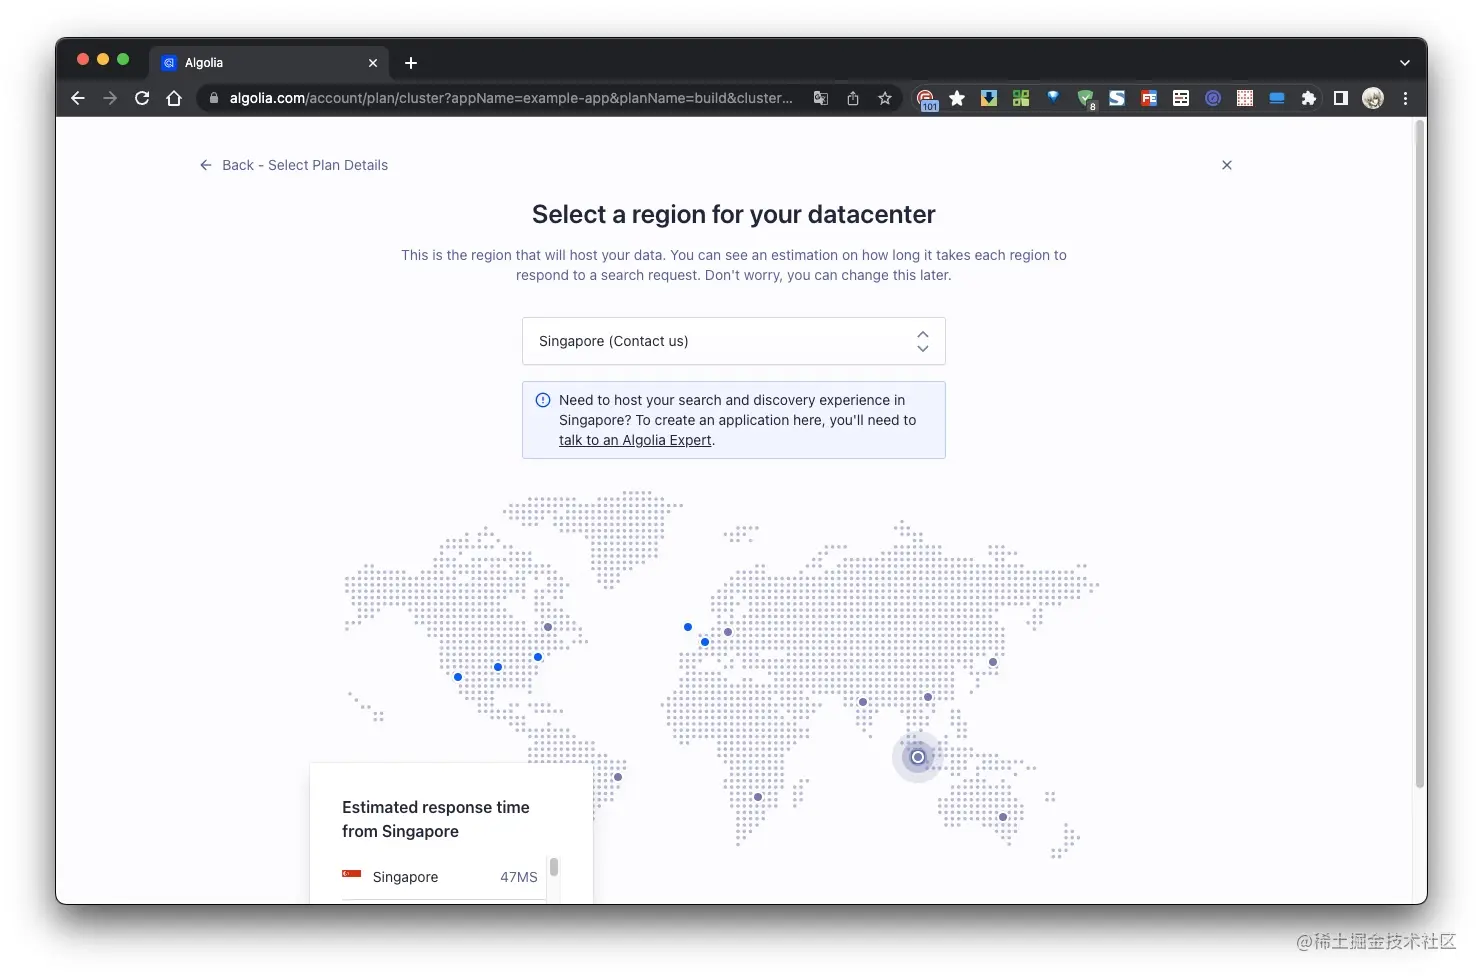Share this page from the address bar
Image resolution: width=1483 pixels, height=978 pixels.
tap(853, 98)
